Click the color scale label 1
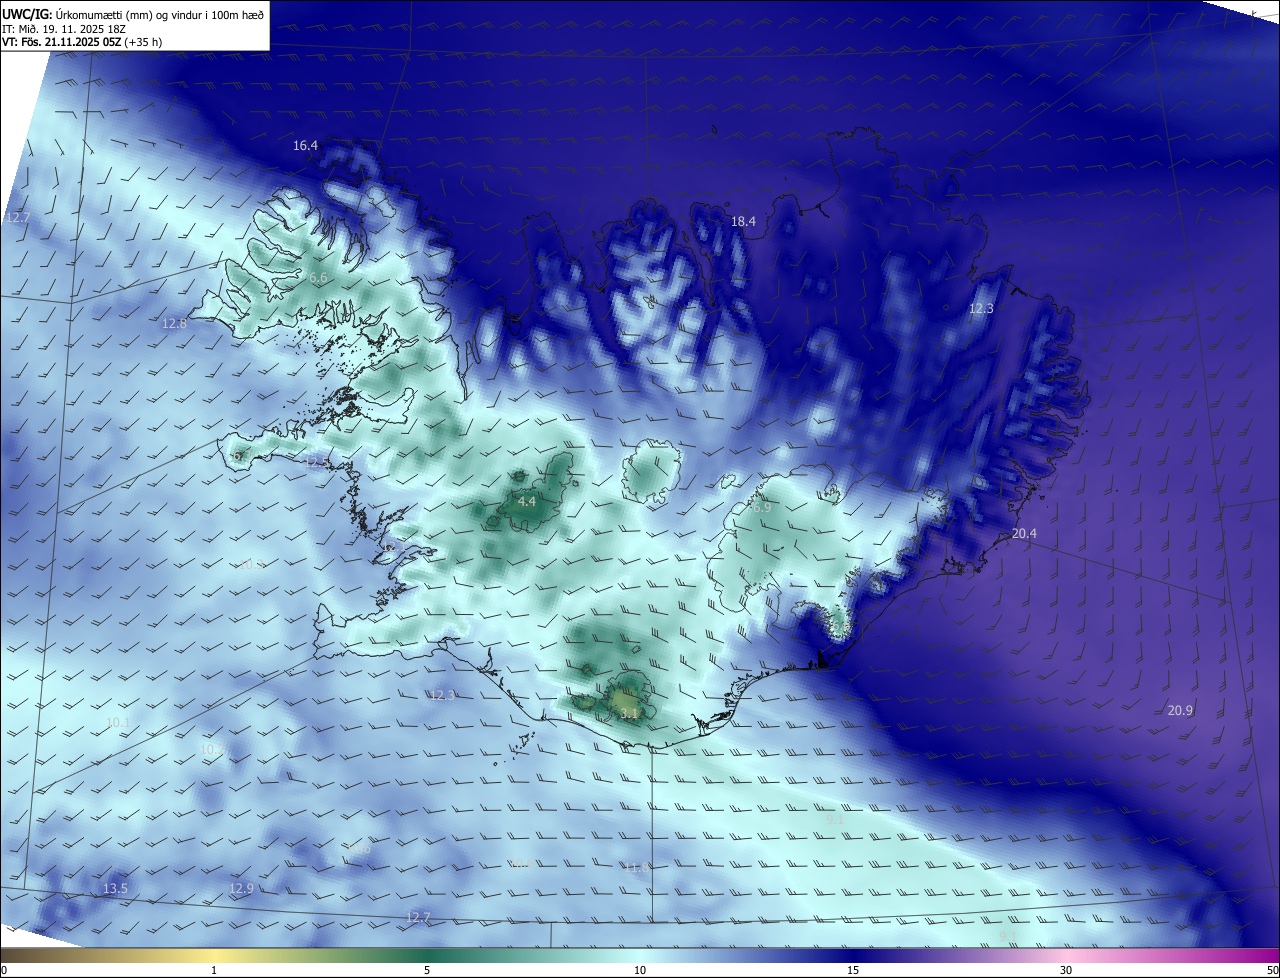The image size is (1280, 978). (x=214, y=971)
